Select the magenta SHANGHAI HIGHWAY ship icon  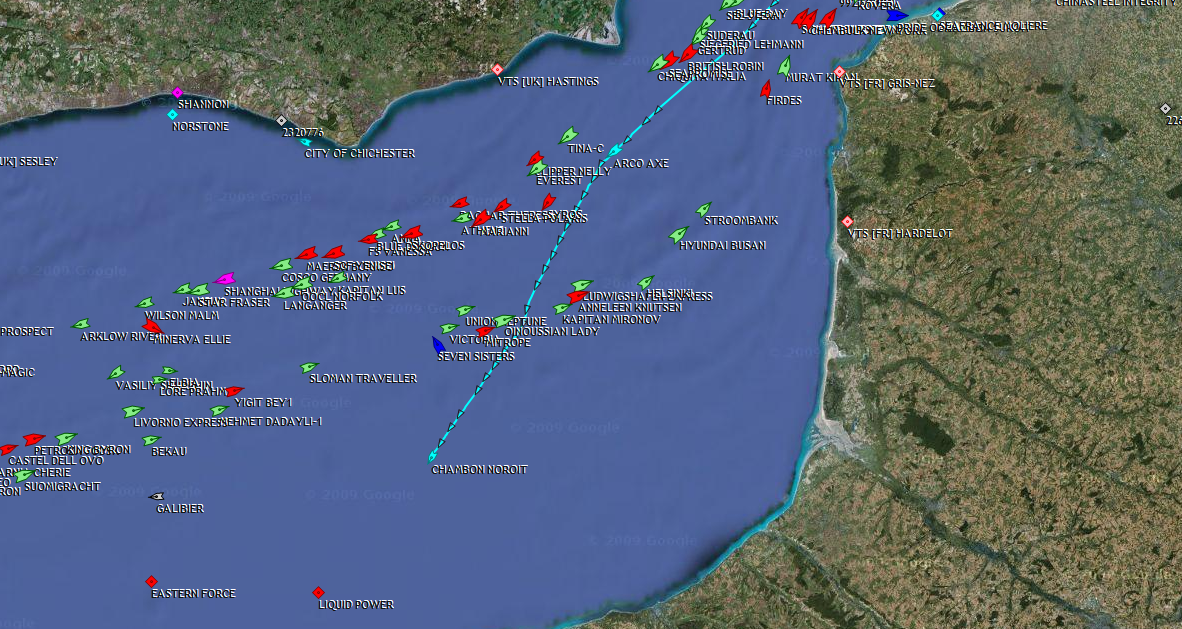pyautogui.click(x=224, y=279)
